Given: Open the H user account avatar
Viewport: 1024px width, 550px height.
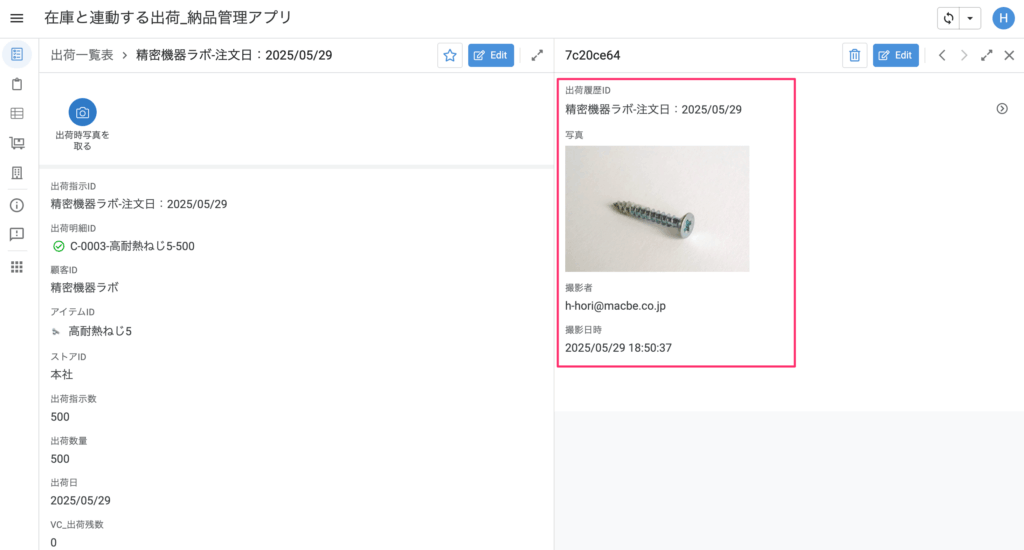Looking at the screenshot, I should pos(1003,18).
